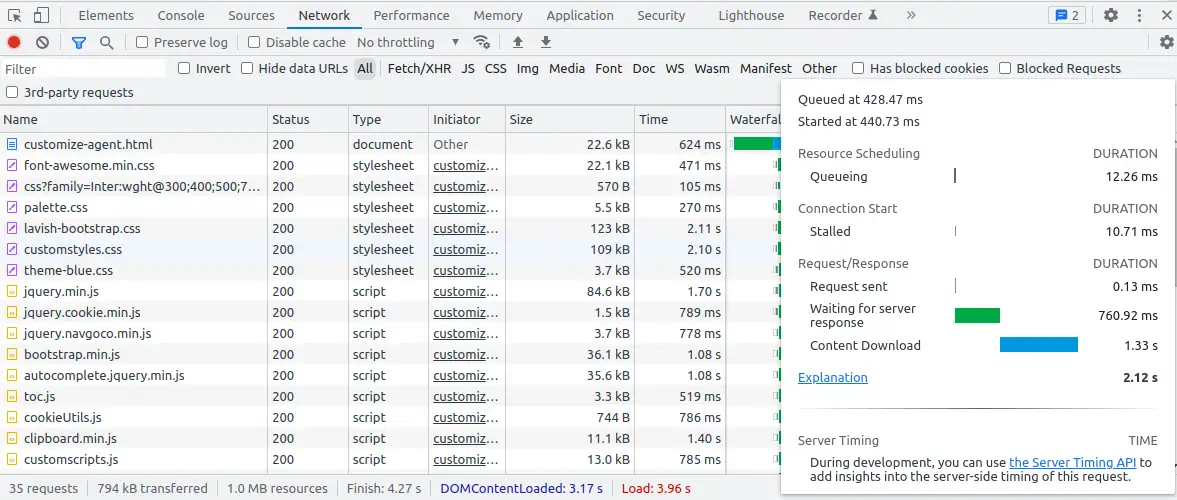Image resolution: width=1177 pixels, height=500 pixels.
Task: Click the blue Content Download timing bar
Action: click(x=1039, y=345)
